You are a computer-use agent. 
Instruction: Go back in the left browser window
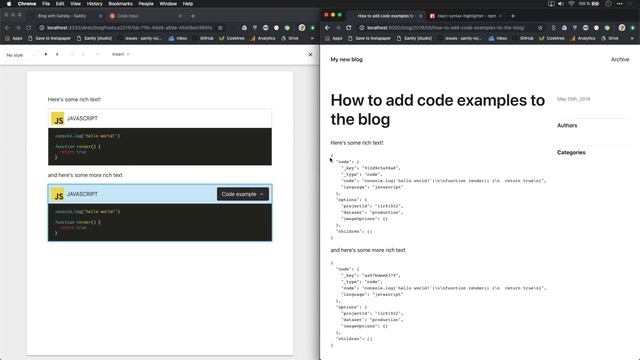pyautogui.click(x=7, y=28)
